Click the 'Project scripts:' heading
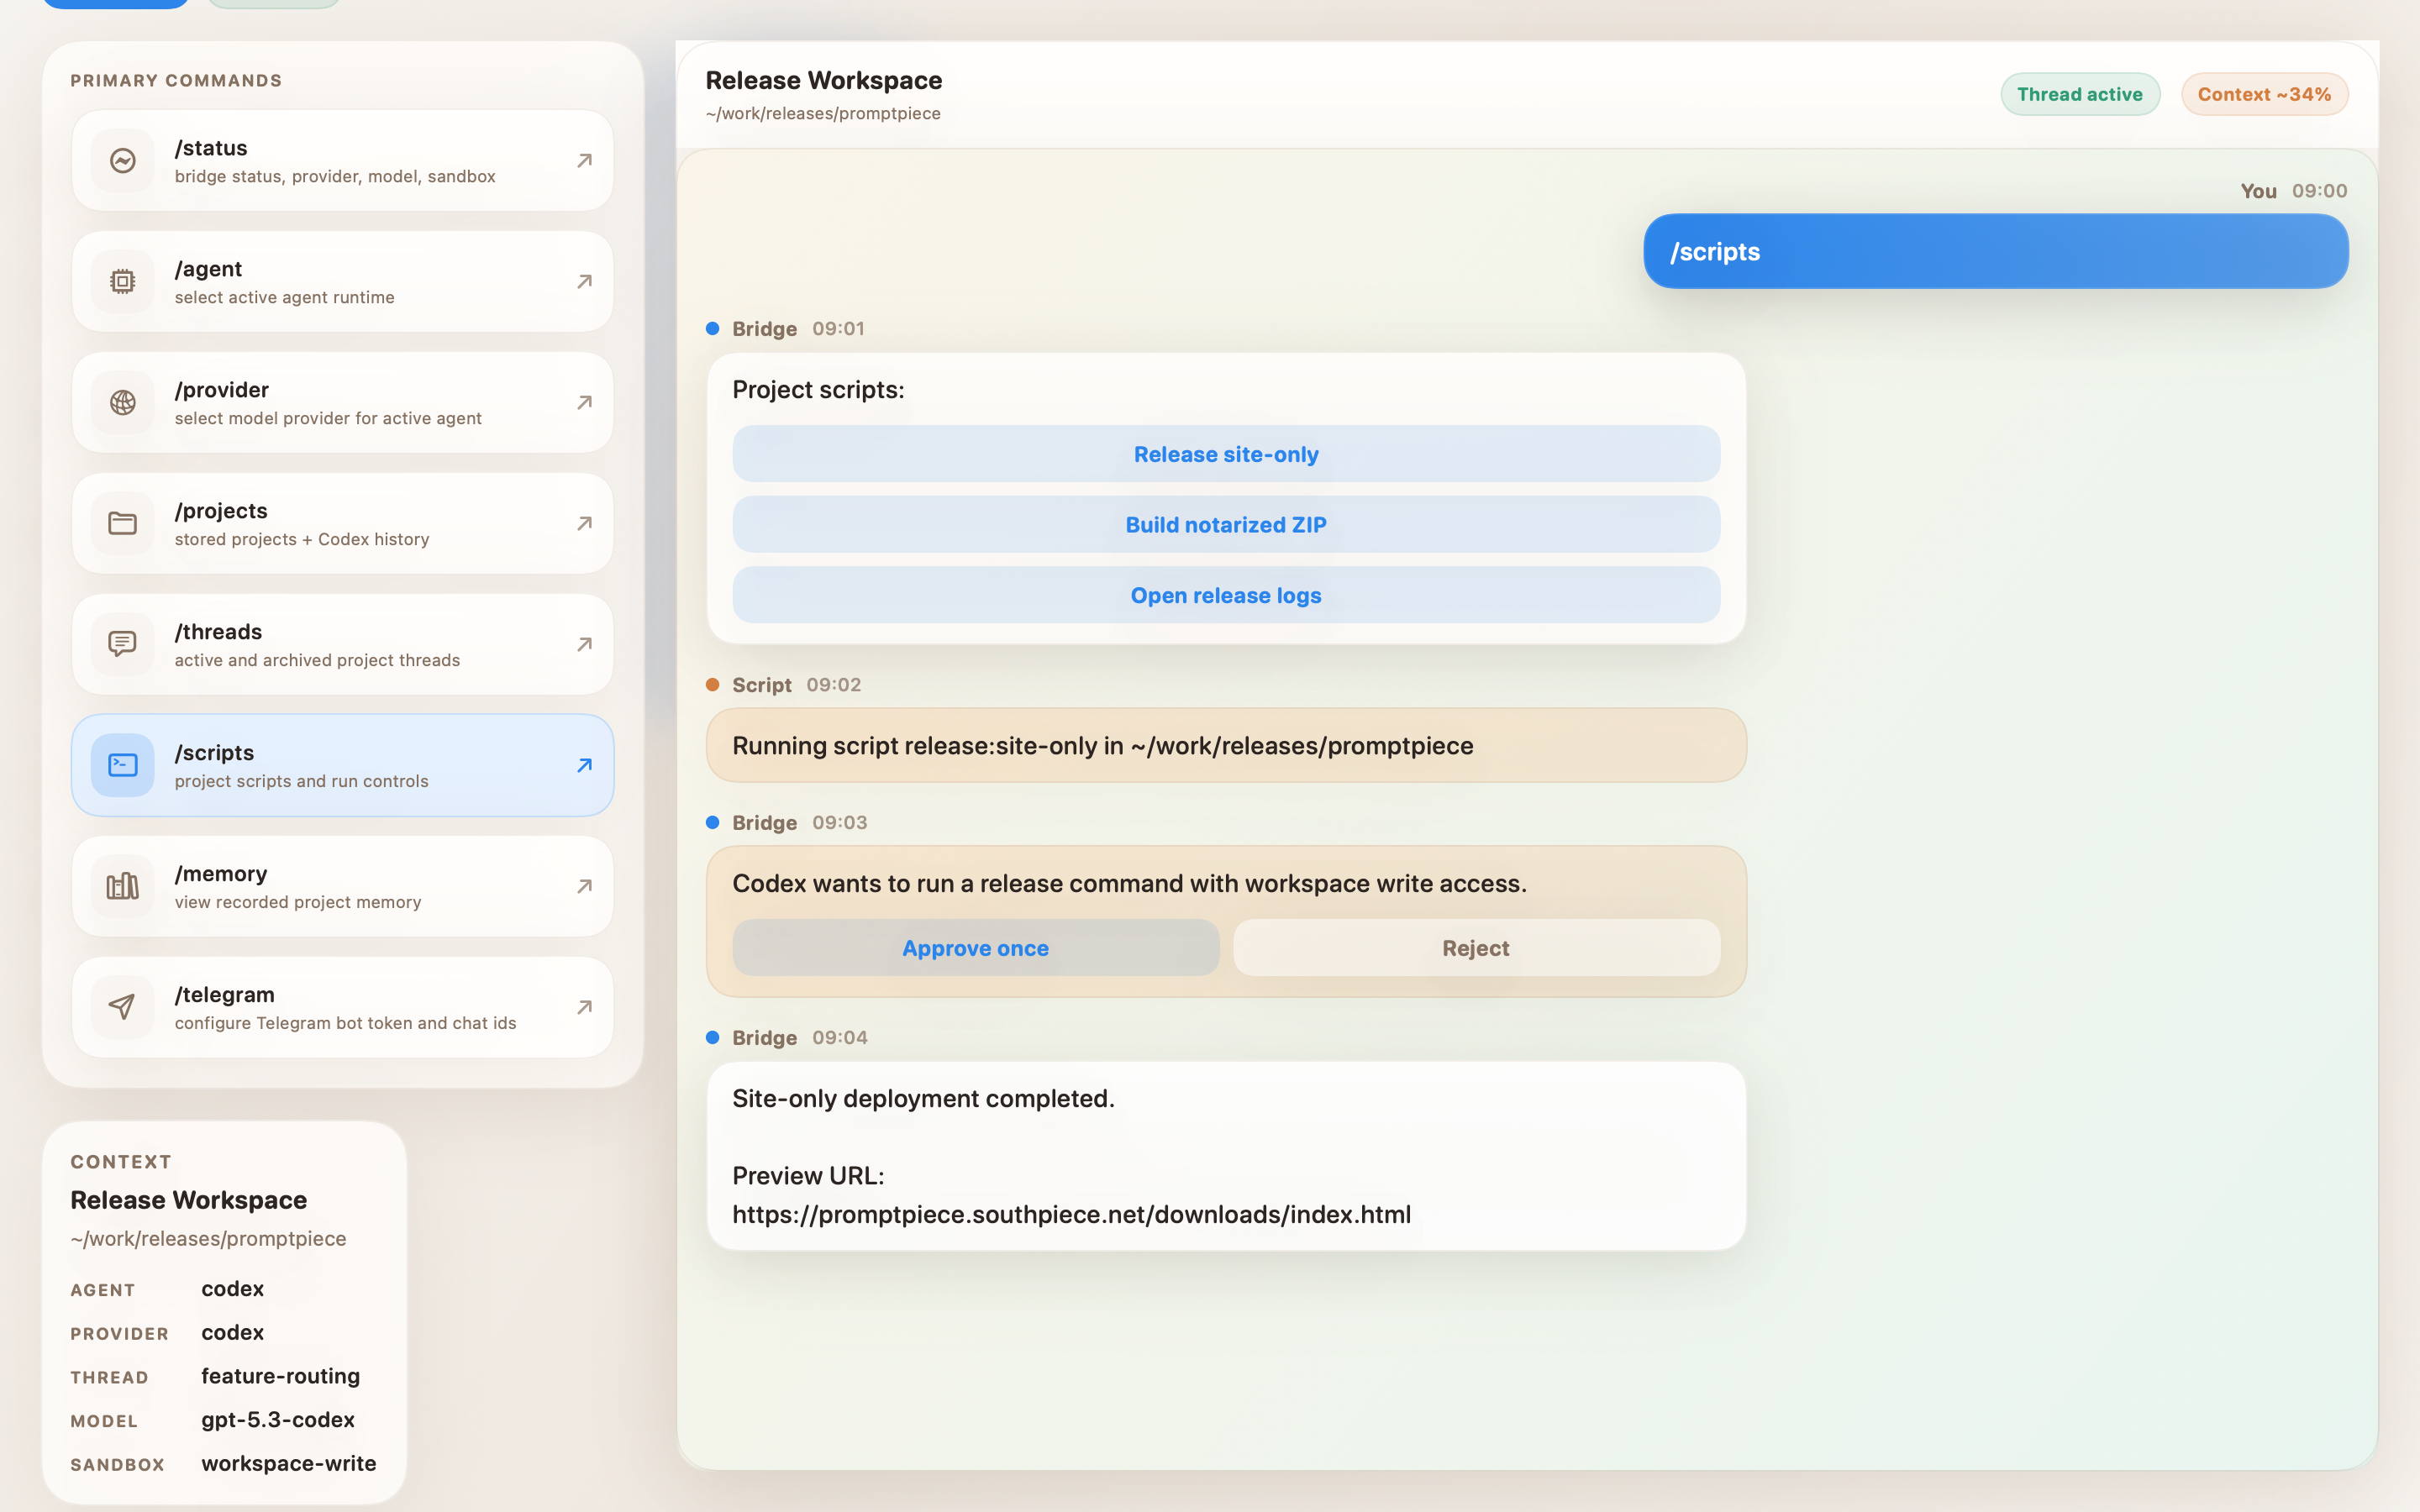Screen dimensions: 2420x1512 (x=818, y=390)
